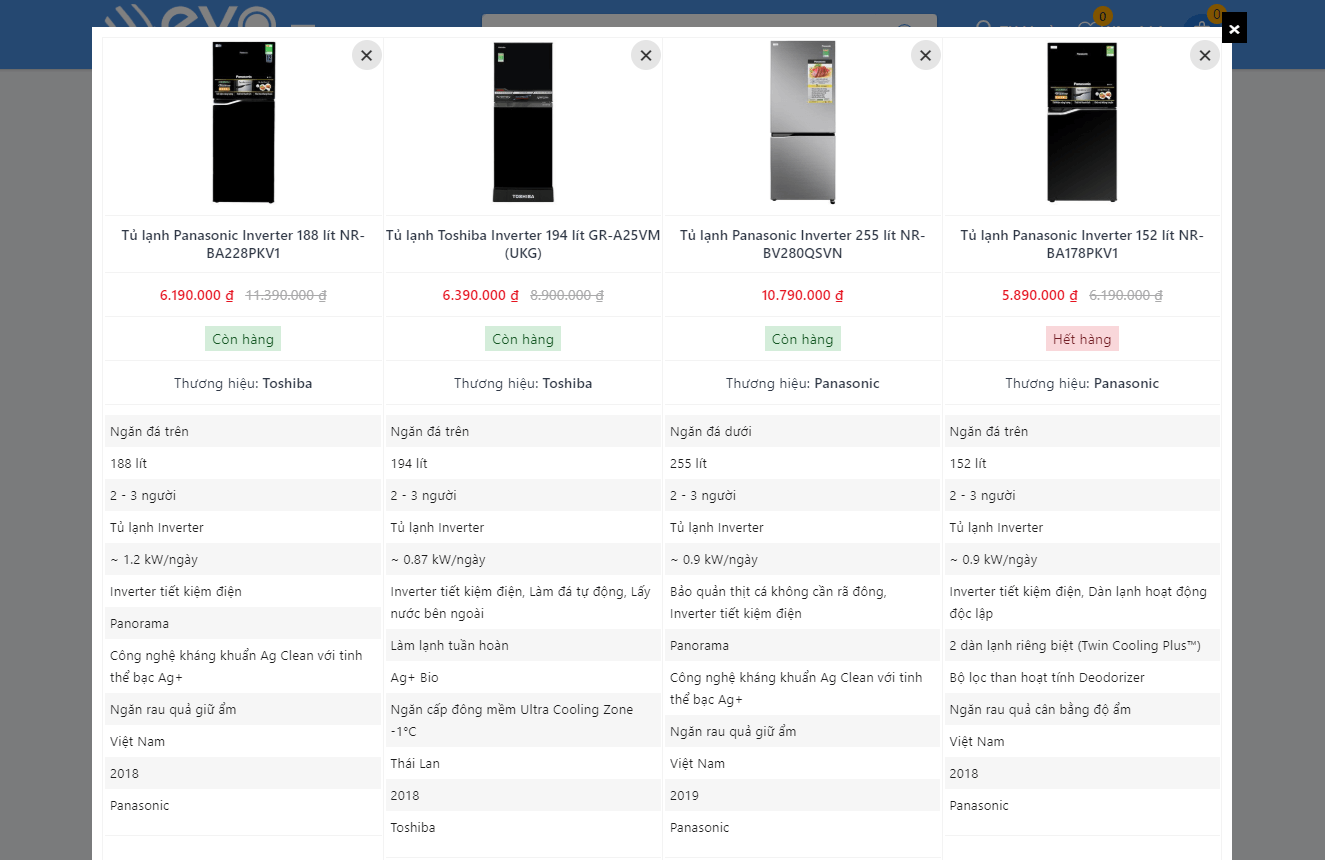
Task: Remove Panasonic 255 lít fridge from comparison
Action: pyautogui.click(x=925, y=55)
